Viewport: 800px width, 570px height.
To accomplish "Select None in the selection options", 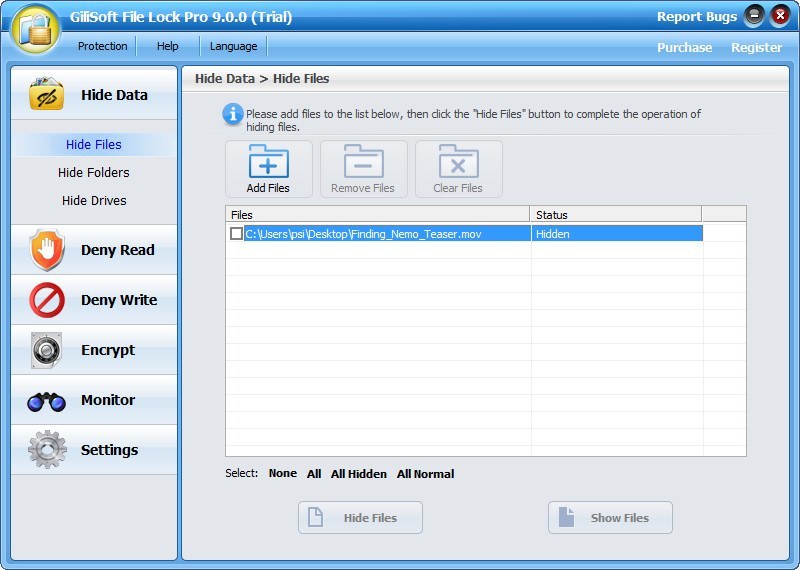I will click(283, 474).
